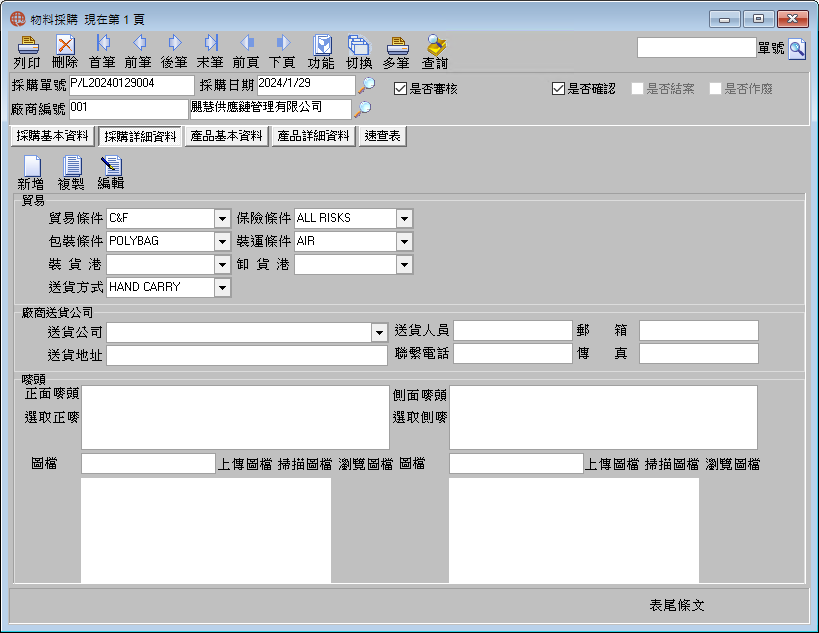The height and width of the screenshot is (633, 819).
Task: Switch to 速查表 tab
Action: pyautogui.click(x=382, y=136)
